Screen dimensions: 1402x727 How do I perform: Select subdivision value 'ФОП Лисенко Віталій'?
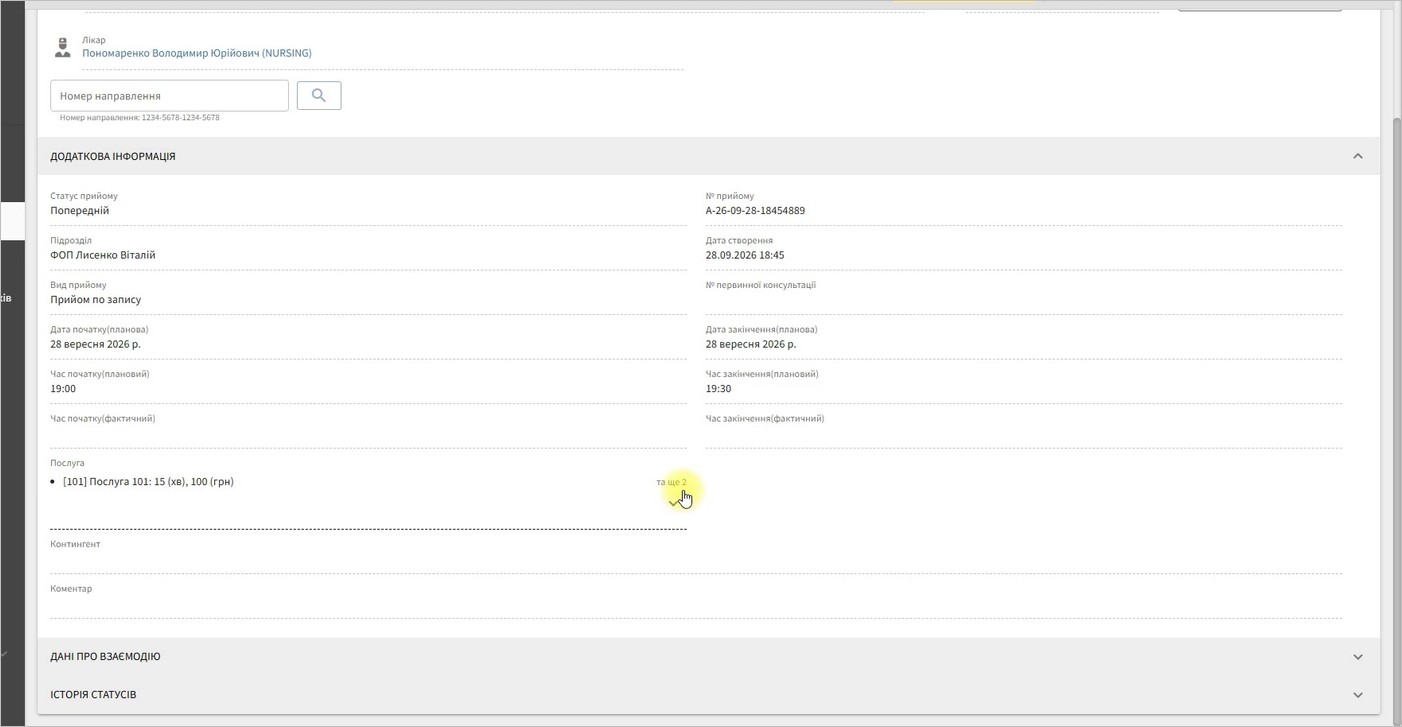pos(103,255)
